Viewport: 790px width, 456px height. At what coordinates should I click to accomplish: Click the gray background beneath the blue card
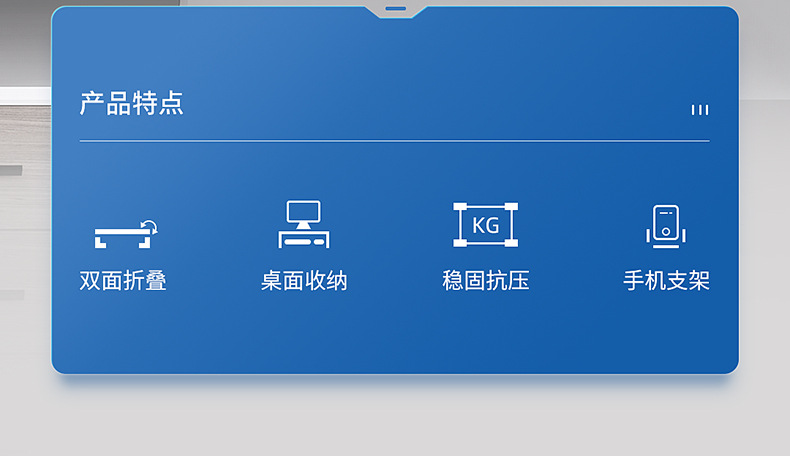(x=394, y=418)
